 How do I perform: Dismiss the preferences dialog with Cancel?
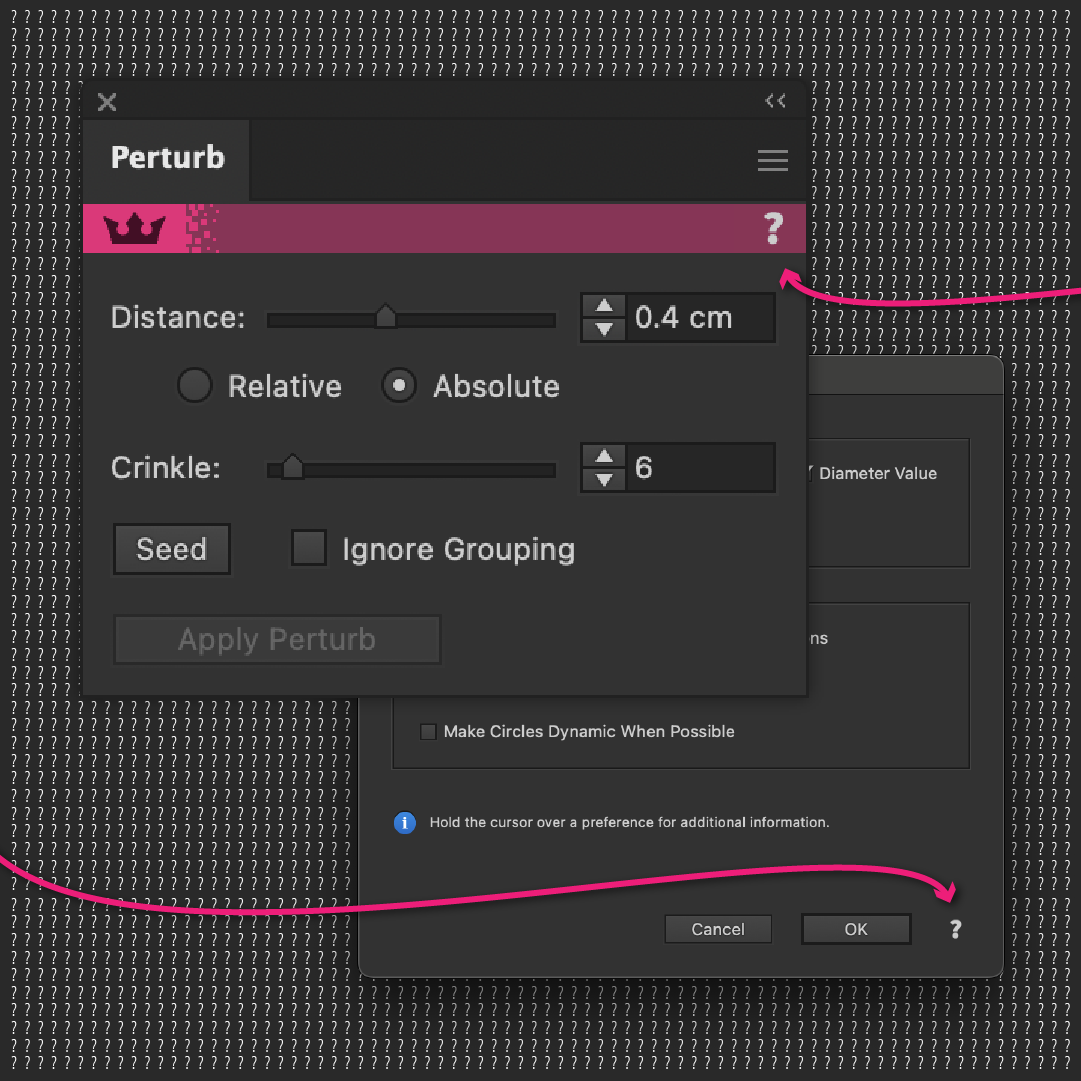718,929
